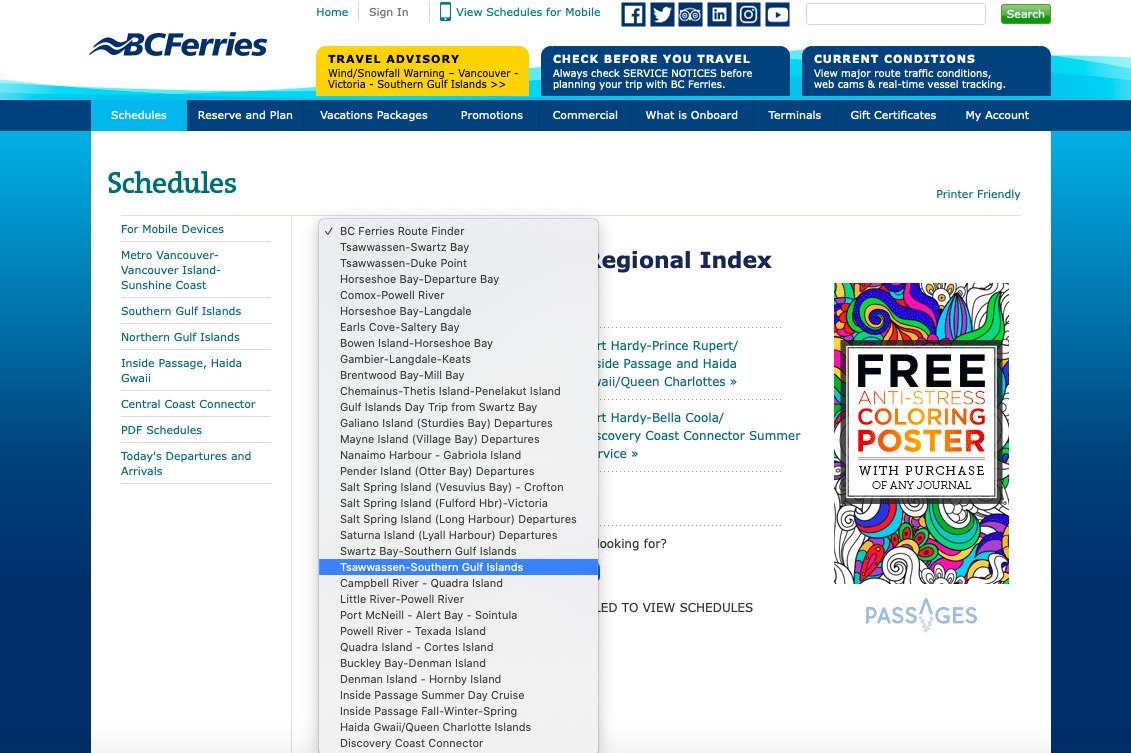Choose Bowen Island-Horseshoe Bay route option

[x=459, y=343]
